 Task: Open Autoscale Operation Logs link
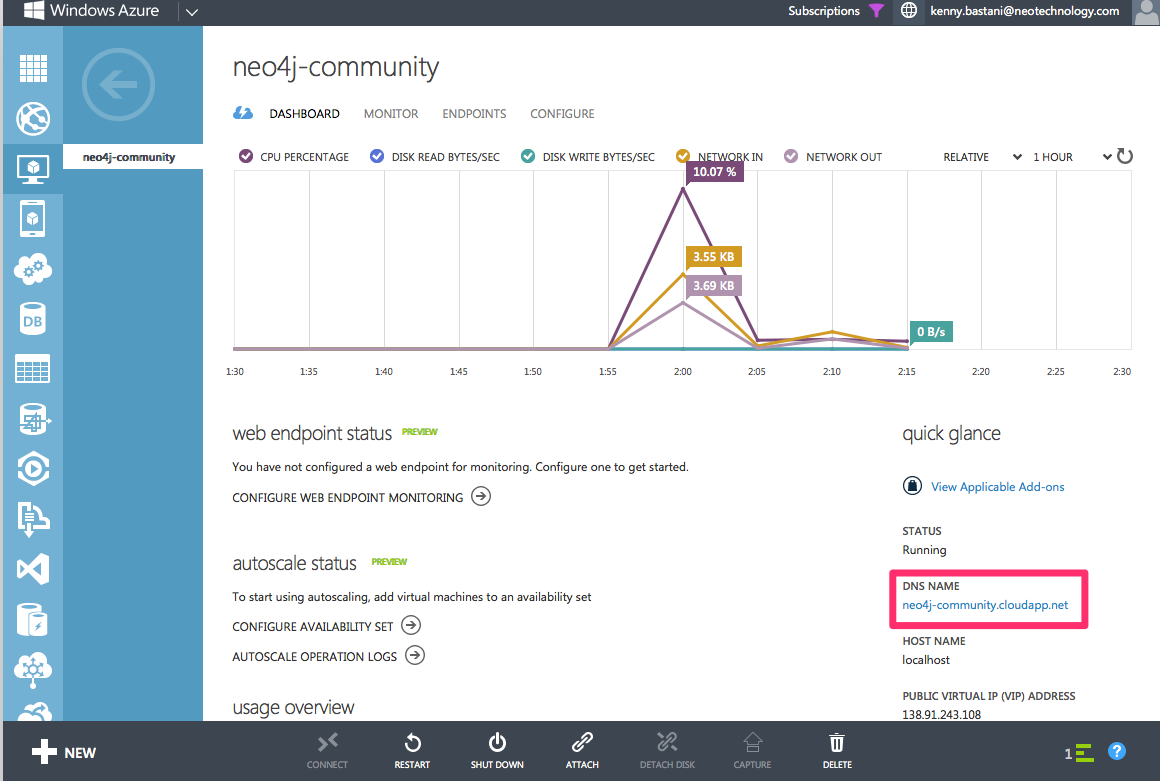[328, 656]
